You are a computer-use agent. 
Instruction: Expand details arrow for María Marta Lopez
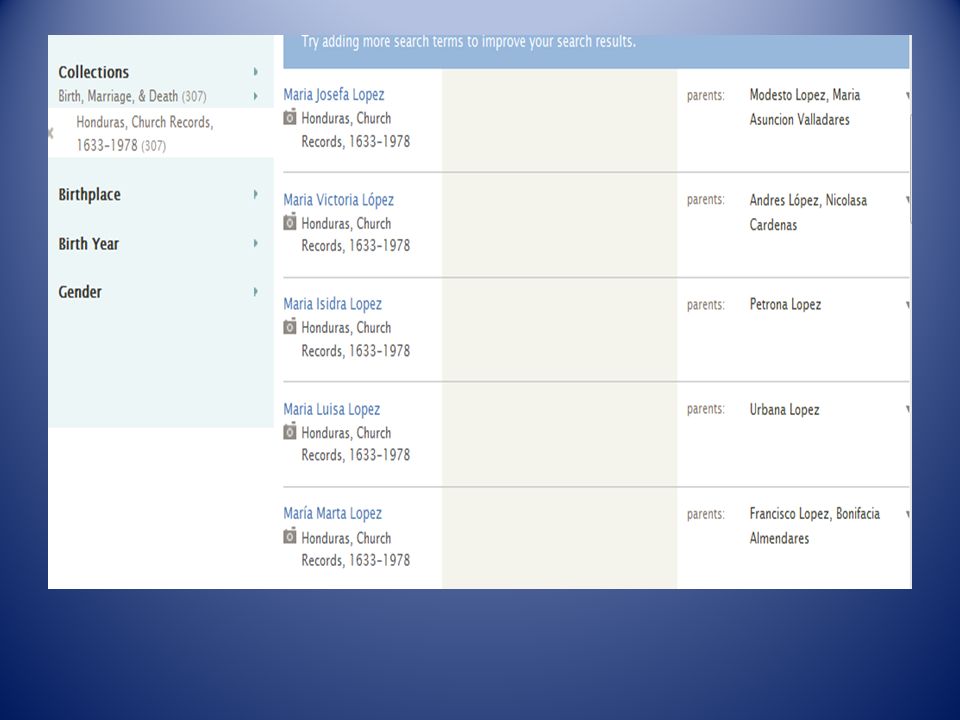point(907,514)
